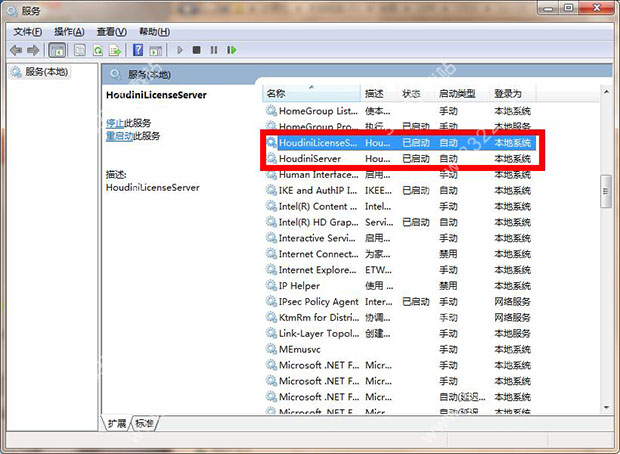This screenshot has height=454, width=620.
Task: Select the Intel(R) HD Grap... service
Action: point(400,222)
